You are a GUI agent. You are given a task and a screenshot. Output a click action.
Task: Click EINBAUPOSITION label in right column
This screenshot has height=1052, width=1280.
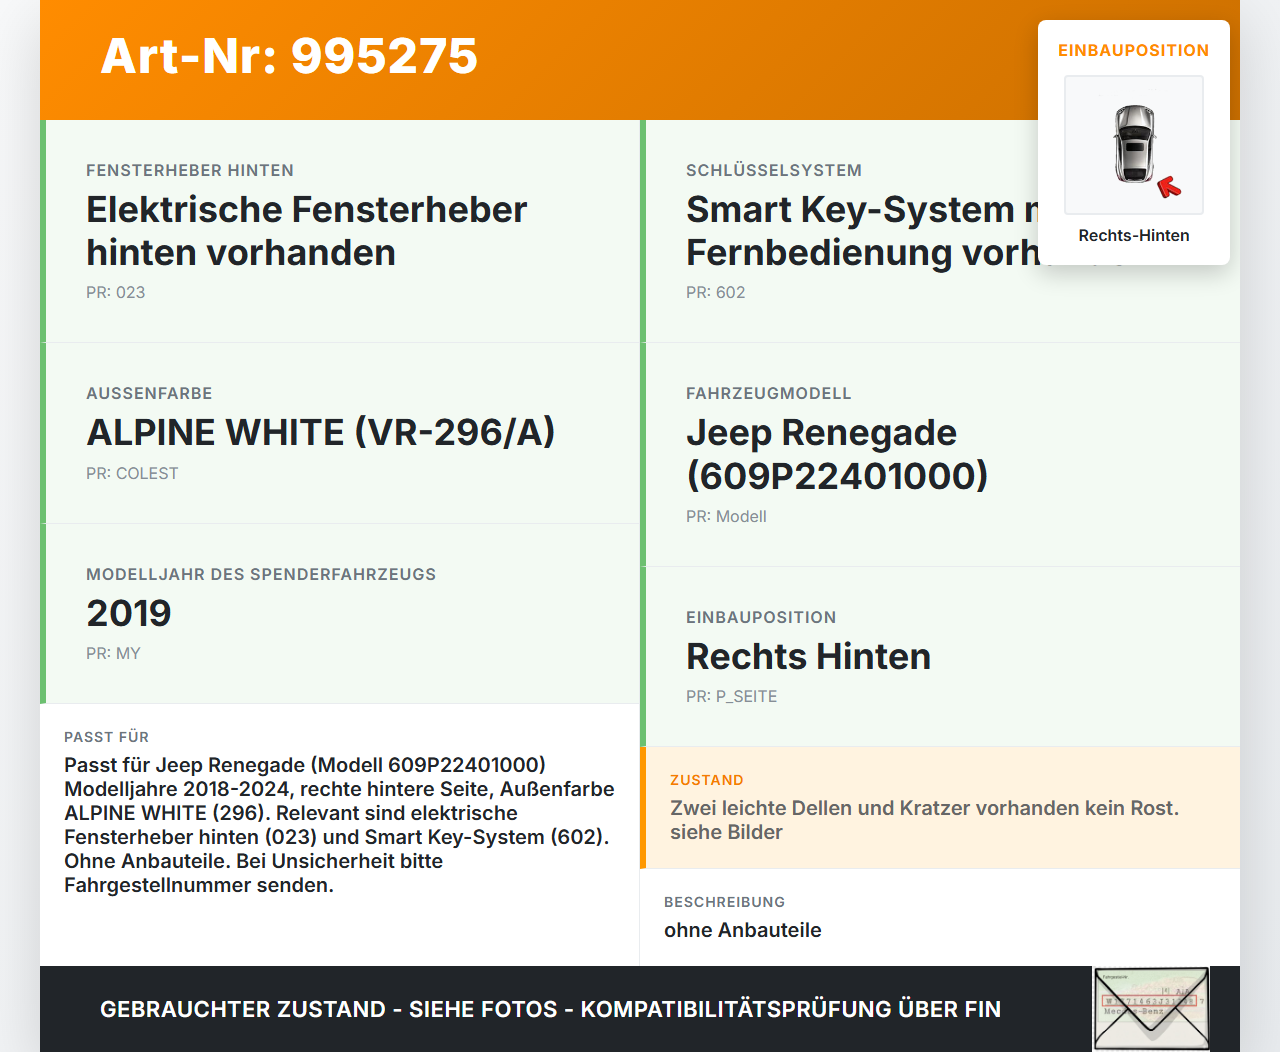761,618
